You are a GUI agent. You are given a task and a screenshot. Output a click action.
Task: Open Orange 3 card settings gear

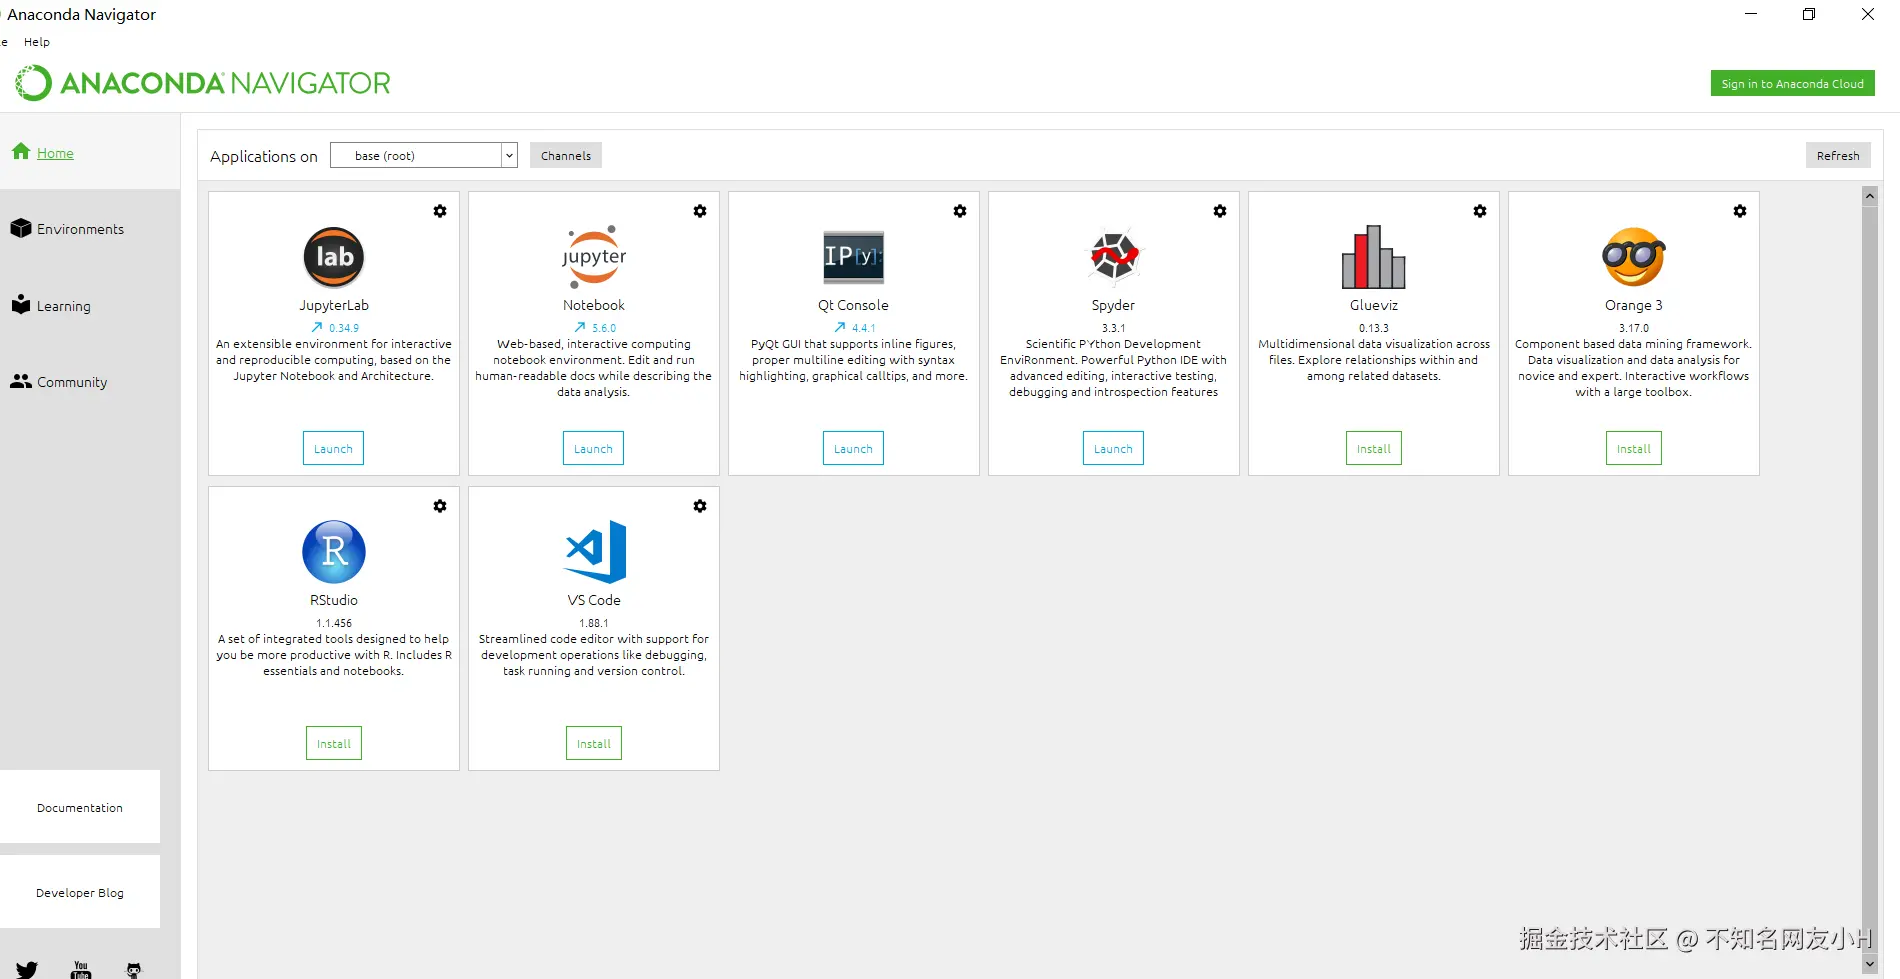[x=1740, y=211]
